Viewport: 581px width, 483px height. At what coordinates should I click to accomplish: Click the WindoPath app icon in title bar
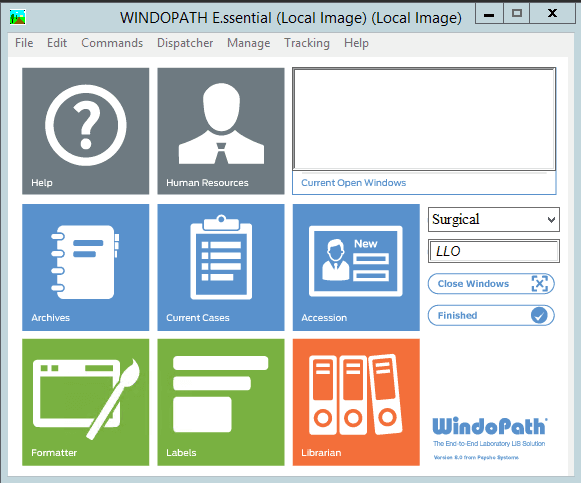pos(18,17)
